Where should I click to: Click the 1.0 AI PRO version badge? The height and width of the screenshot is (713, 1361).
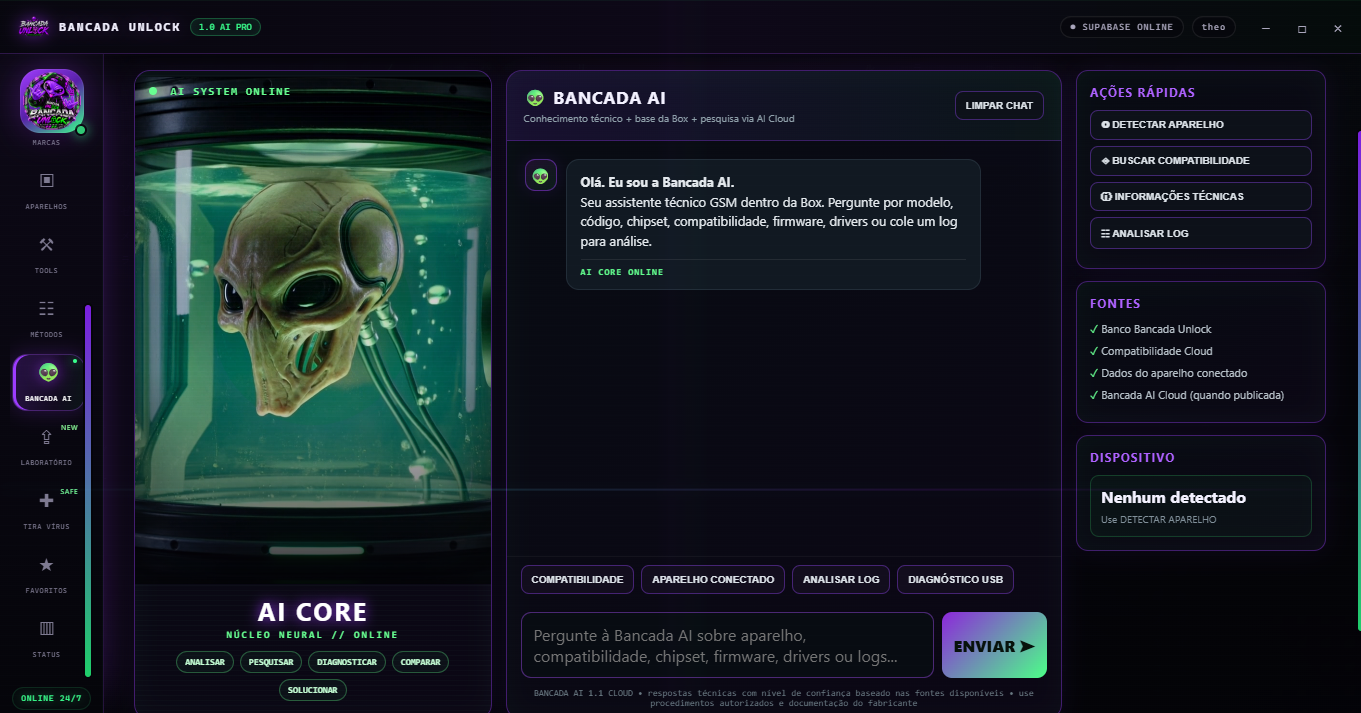225,27
